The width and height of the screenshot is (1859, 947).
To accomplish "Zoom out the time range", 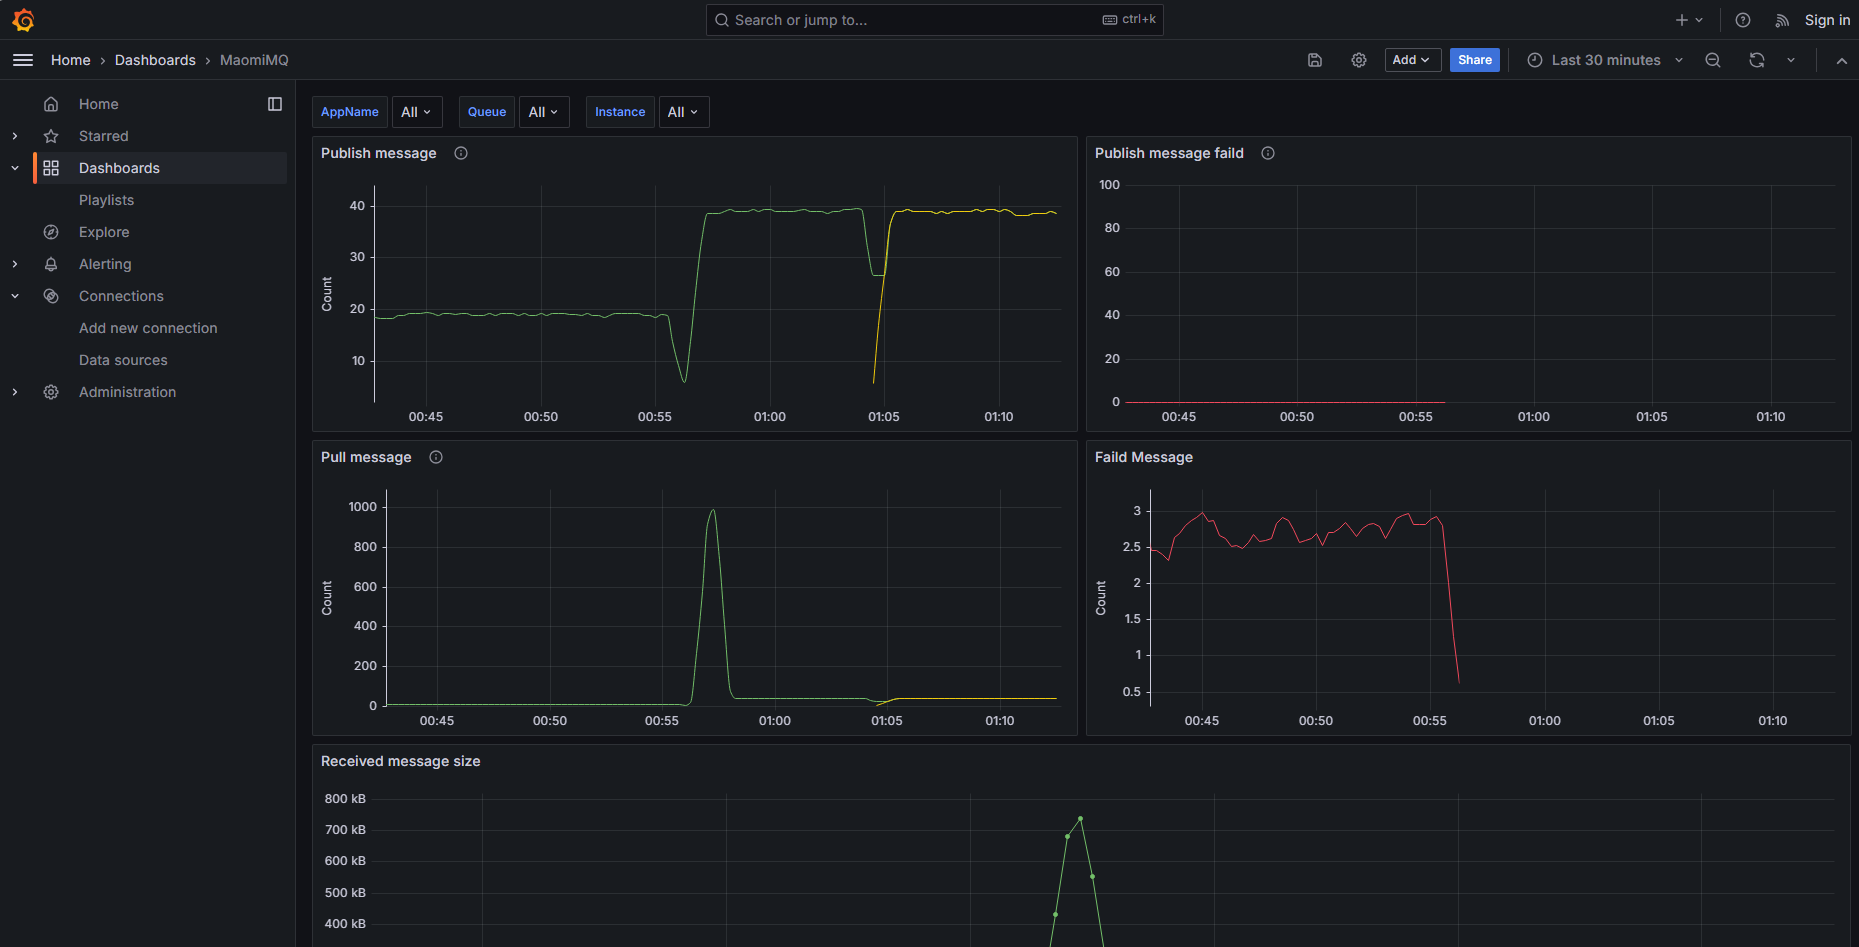I will (1713, 60).
